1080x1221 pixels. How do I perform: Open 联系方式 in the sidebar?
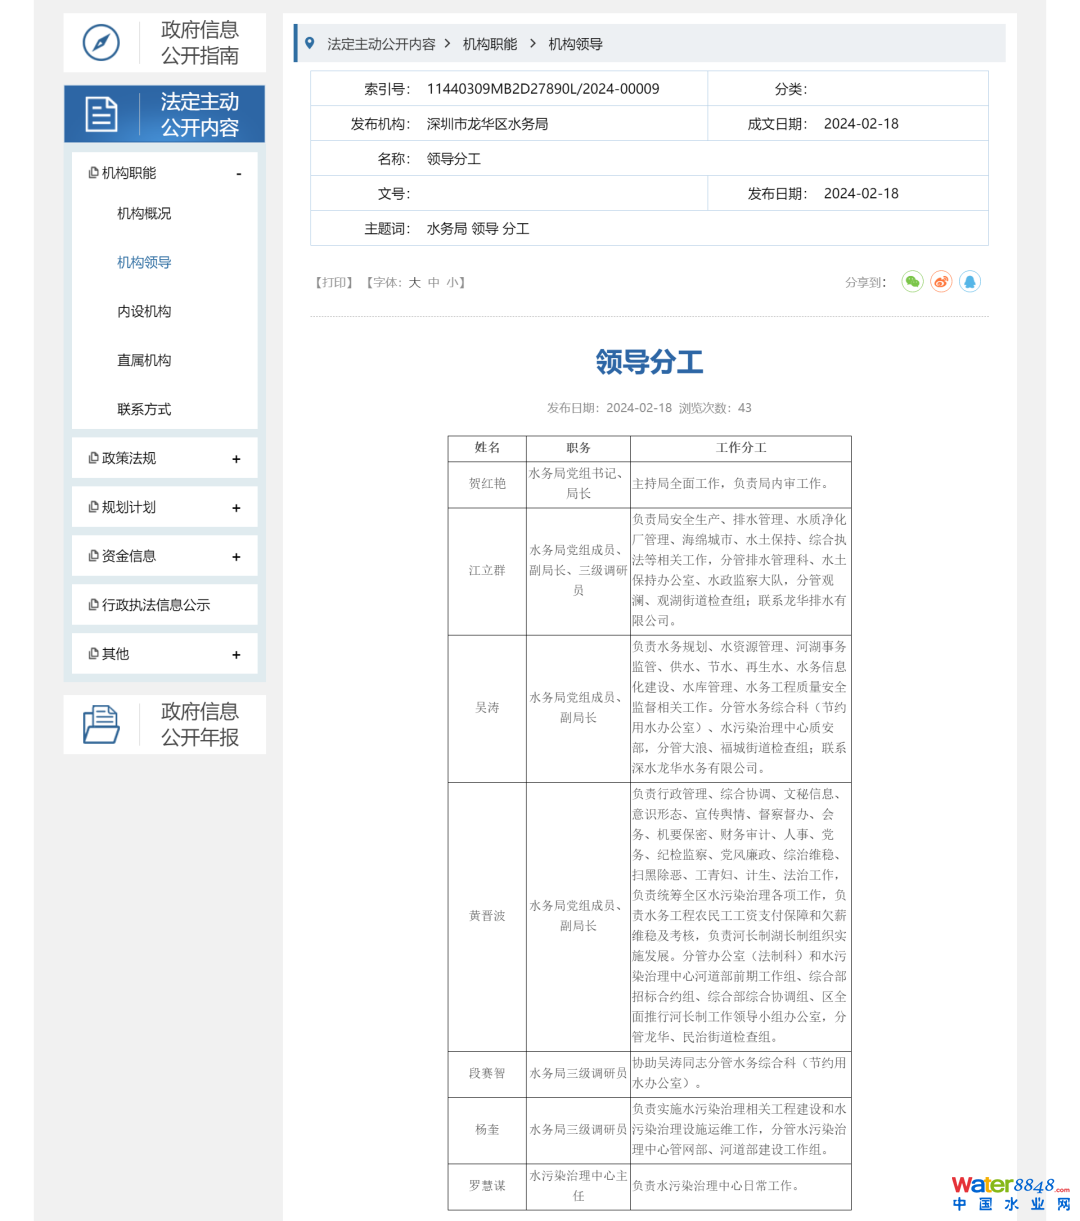click(x=144, y=410)
